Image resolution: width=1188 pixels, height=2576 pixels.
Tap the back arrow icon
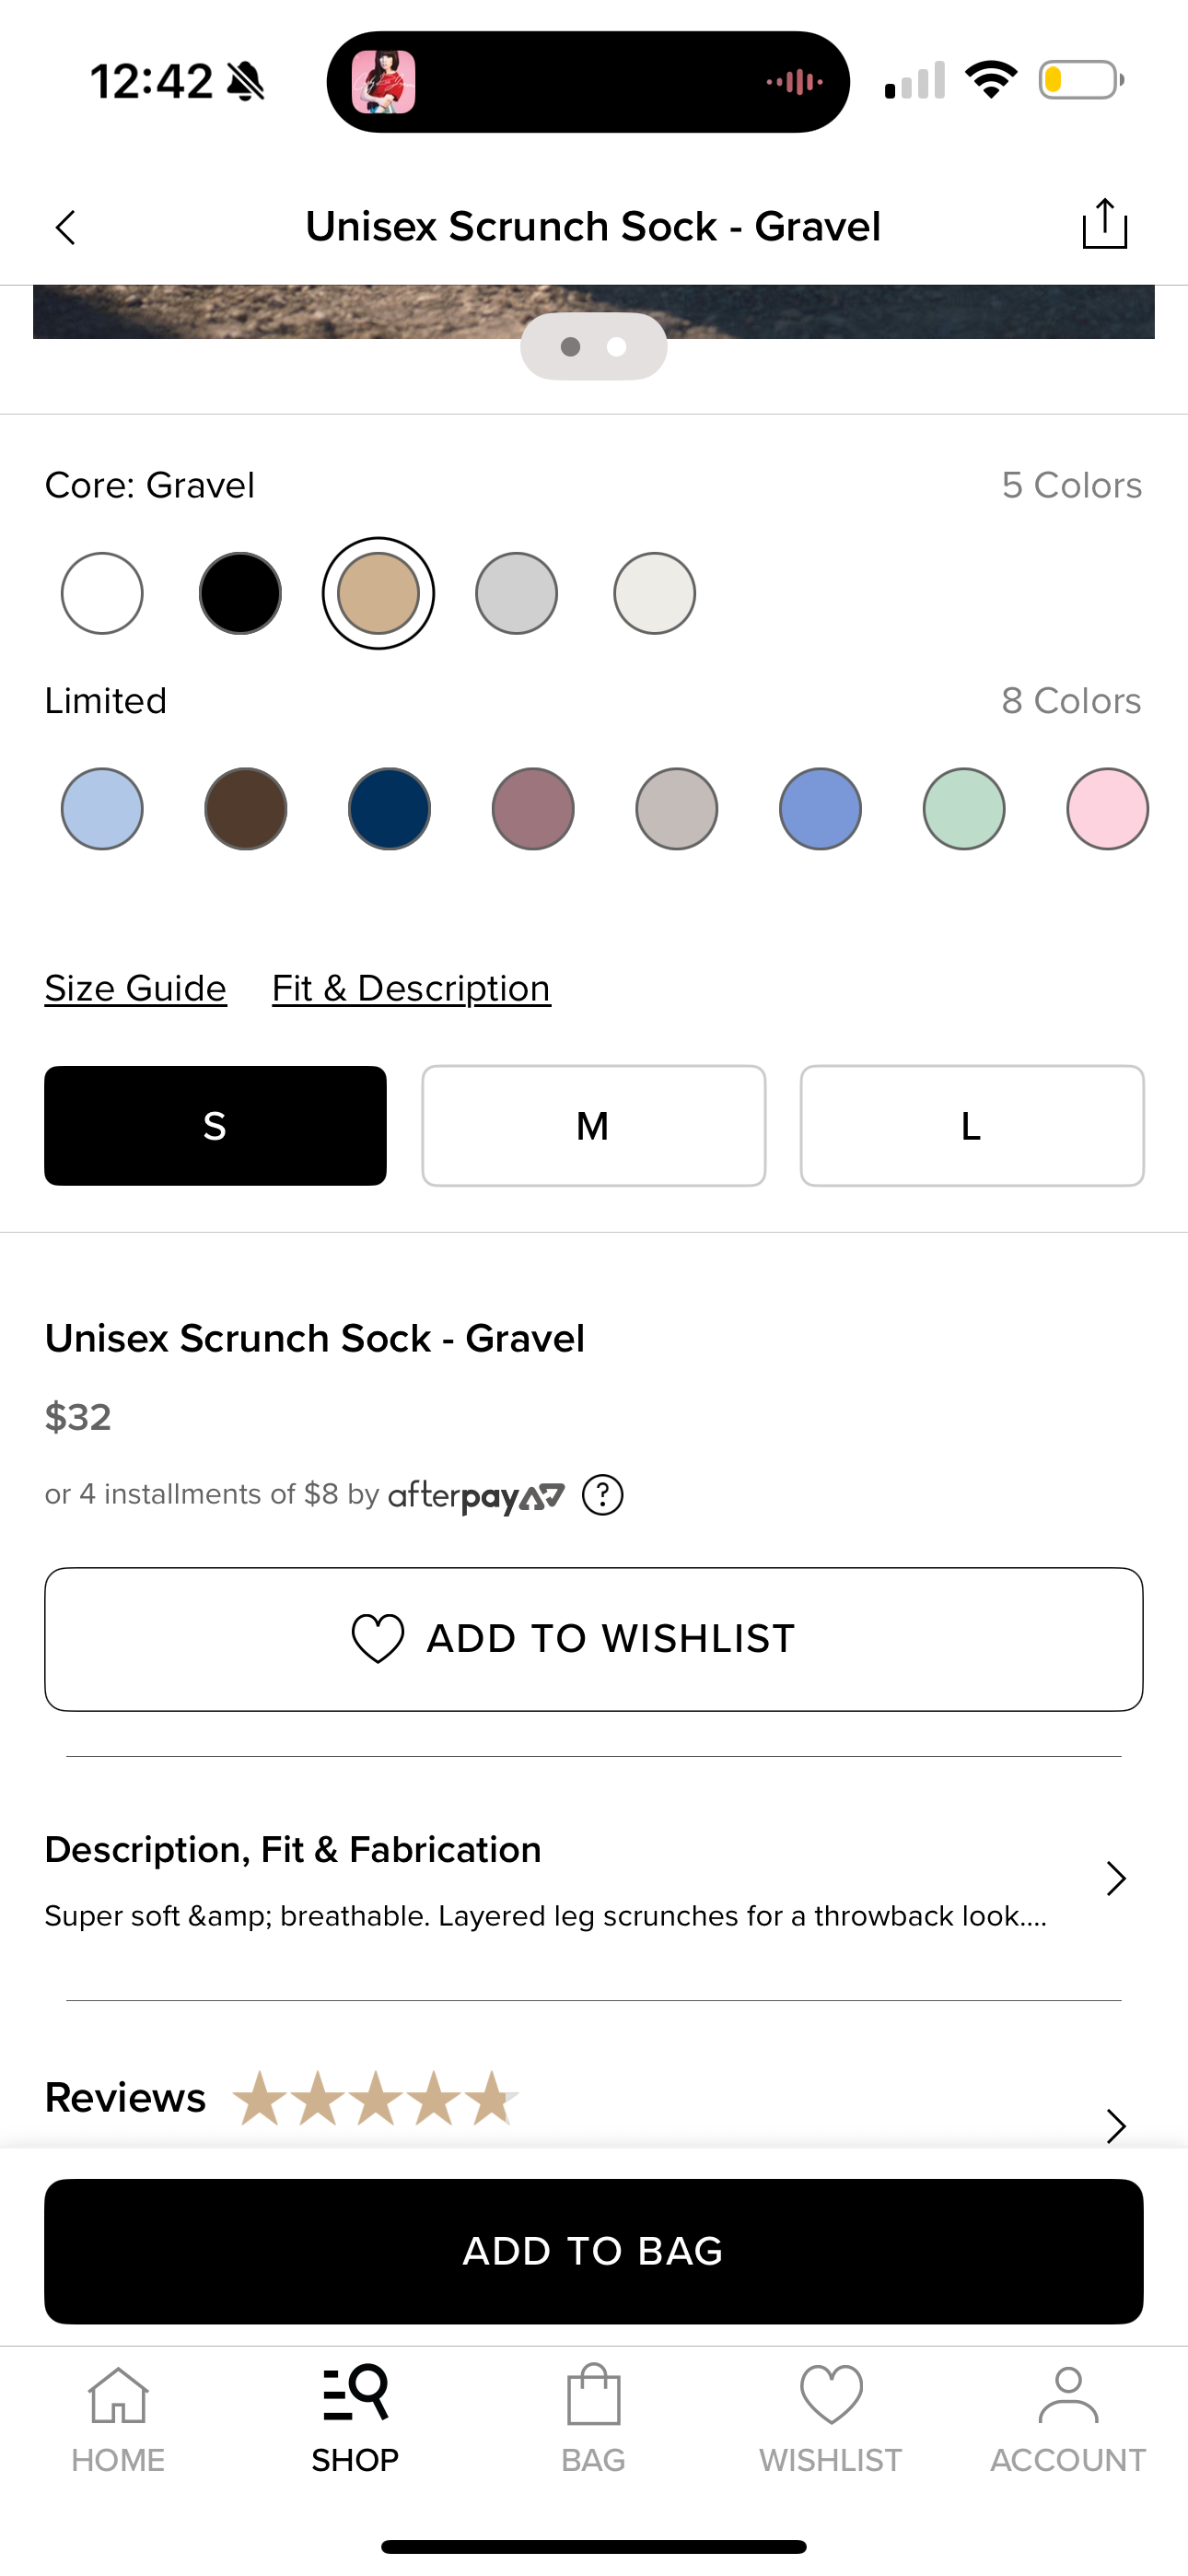pyautogui.click(x=66, y=228)
